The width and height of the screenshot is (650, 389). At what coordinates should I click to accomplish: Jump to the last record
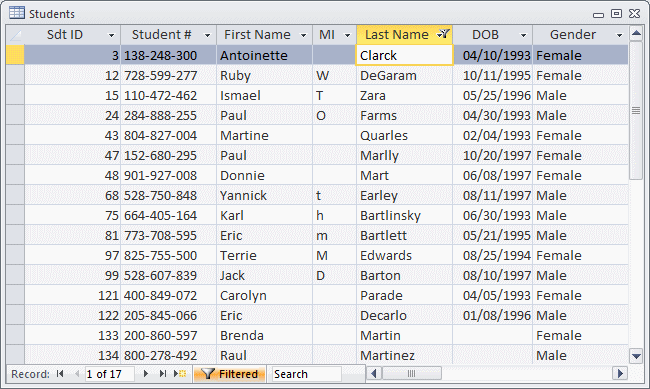pyautogui.click(x=162, y=374)
